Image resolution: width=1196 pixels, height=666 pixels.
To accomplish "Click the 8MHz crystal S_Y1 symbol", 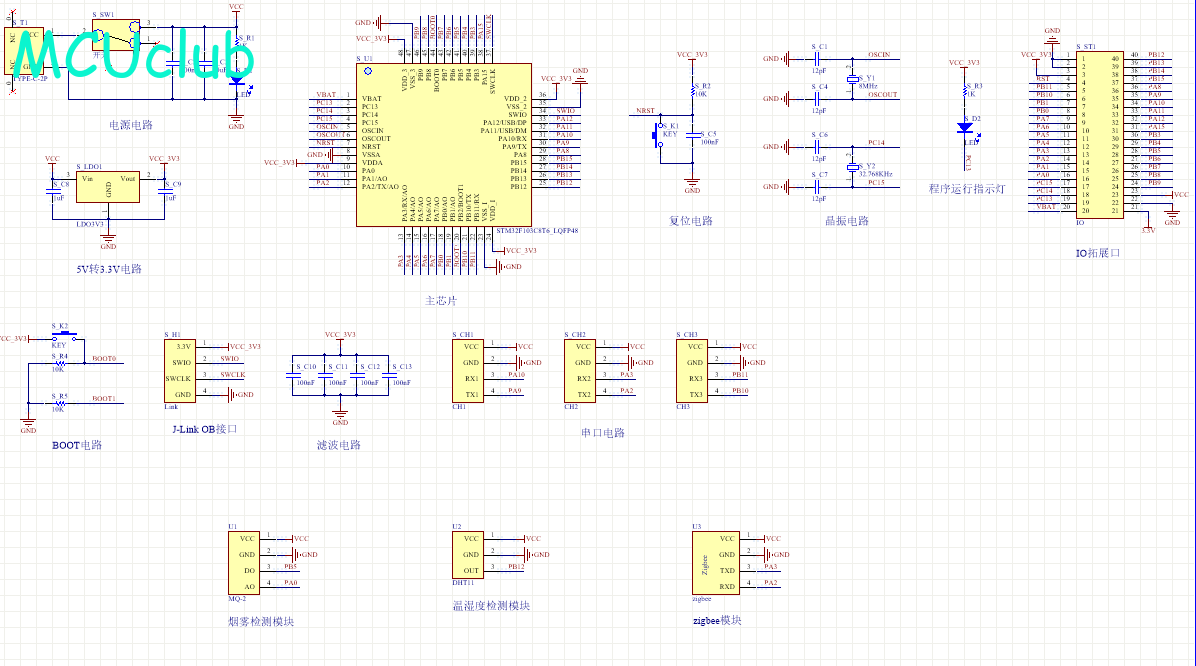I will point(853,79).
